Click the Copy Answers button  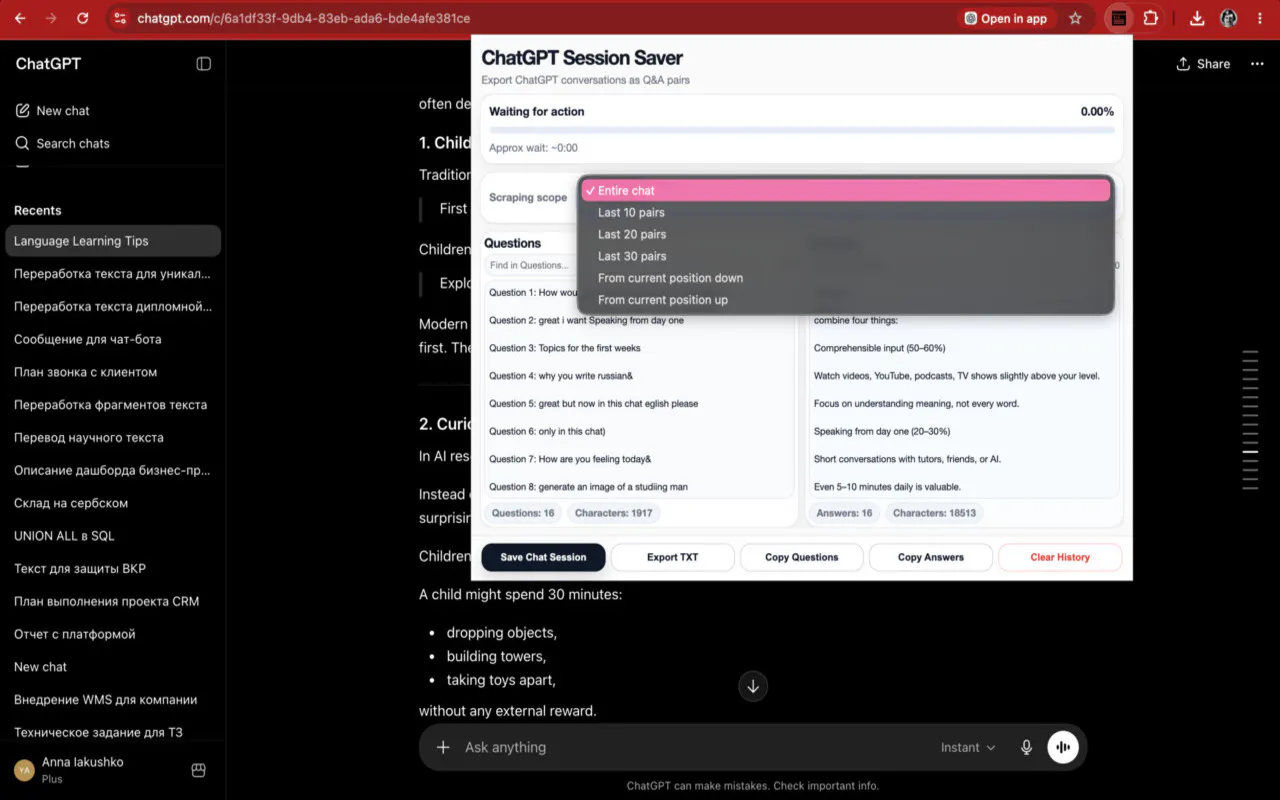point(931,557)
